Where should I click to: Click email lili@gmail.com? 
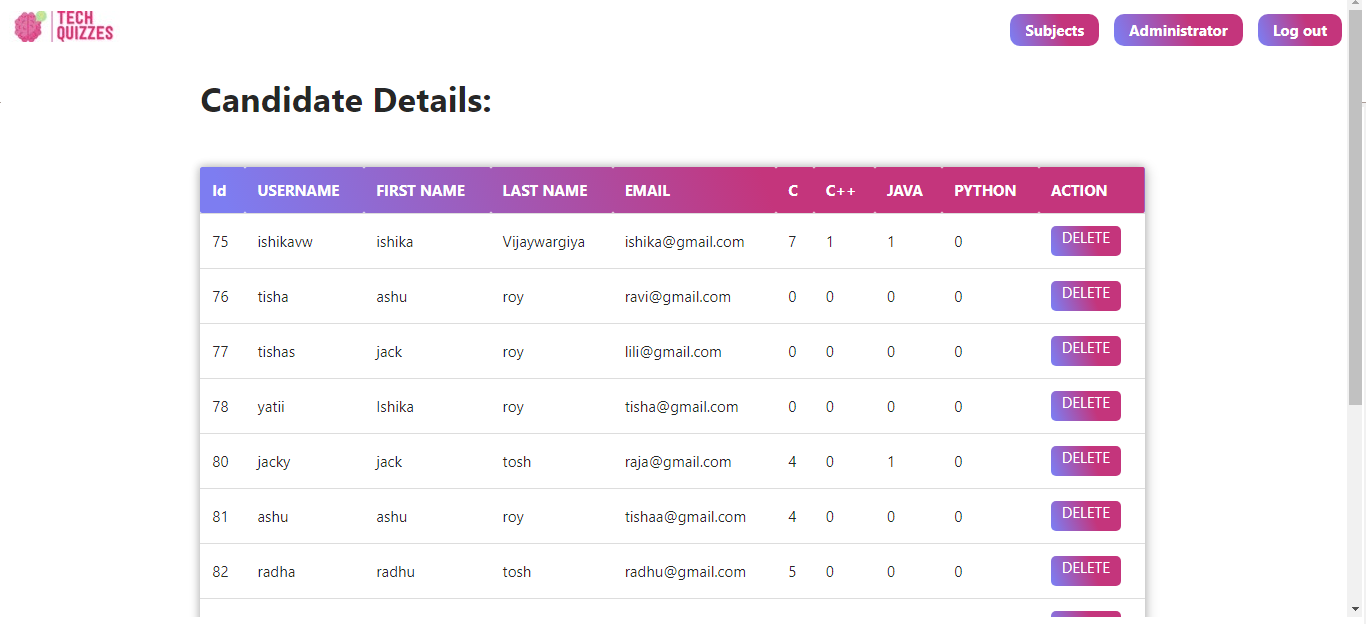click(673, 351)
